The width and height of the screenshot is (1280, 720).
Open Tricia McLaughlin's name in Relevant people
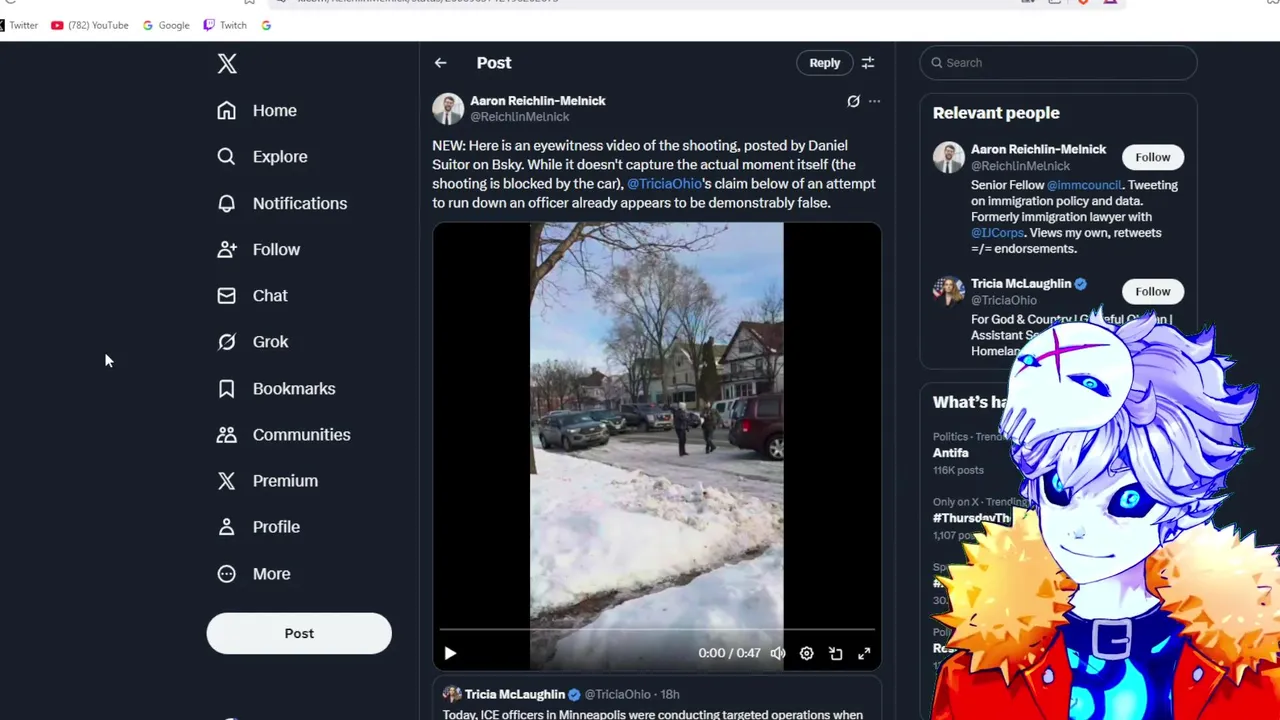(1021, 284)
